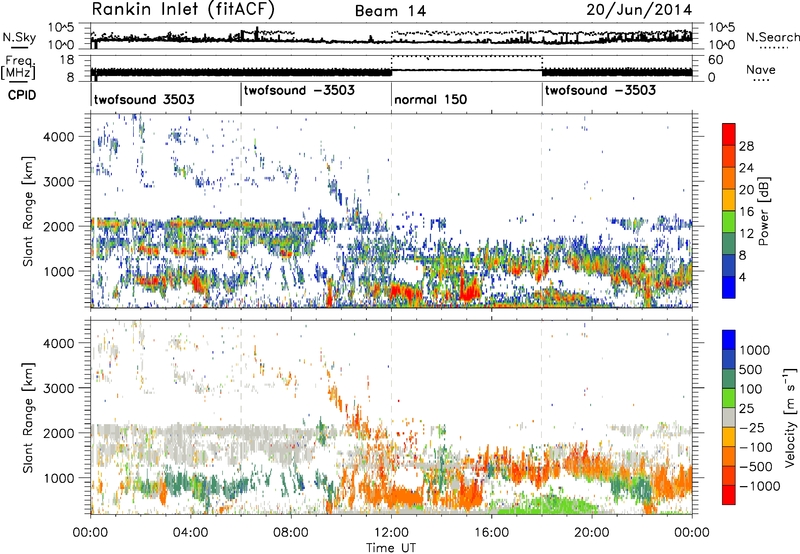Viewport: 800px width, 554px height.
Task: Click the "-1000" label on Velocity colorbar
Action: (760, 486)
